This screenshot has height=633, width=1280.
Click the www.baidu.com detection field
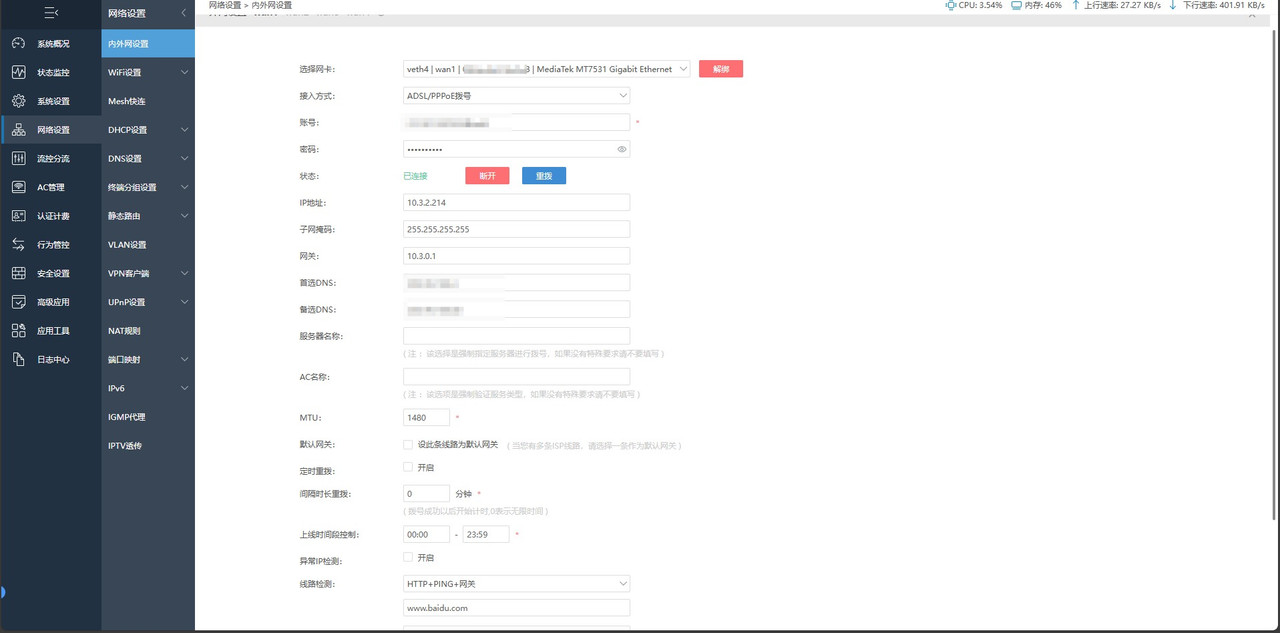coord(516,608)
